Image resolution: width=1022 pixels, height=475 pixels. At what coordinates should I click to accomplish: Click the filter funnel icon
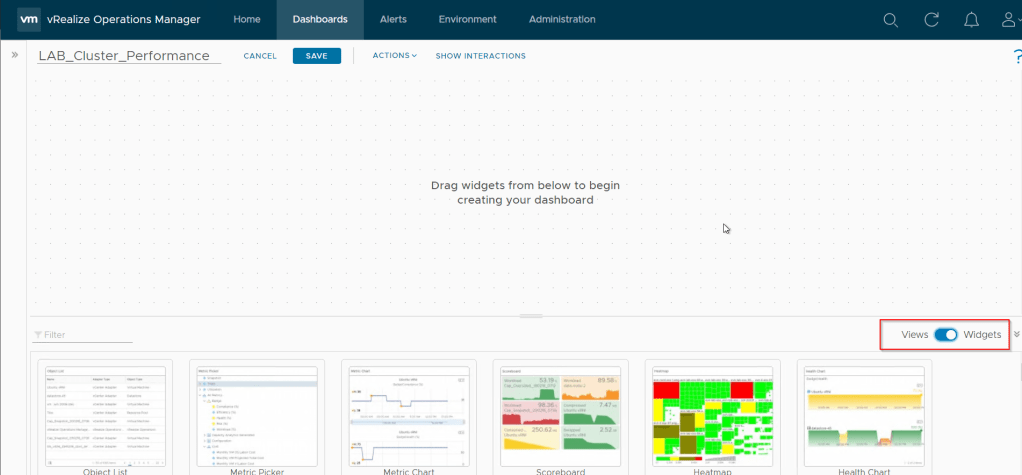point(38,335)
